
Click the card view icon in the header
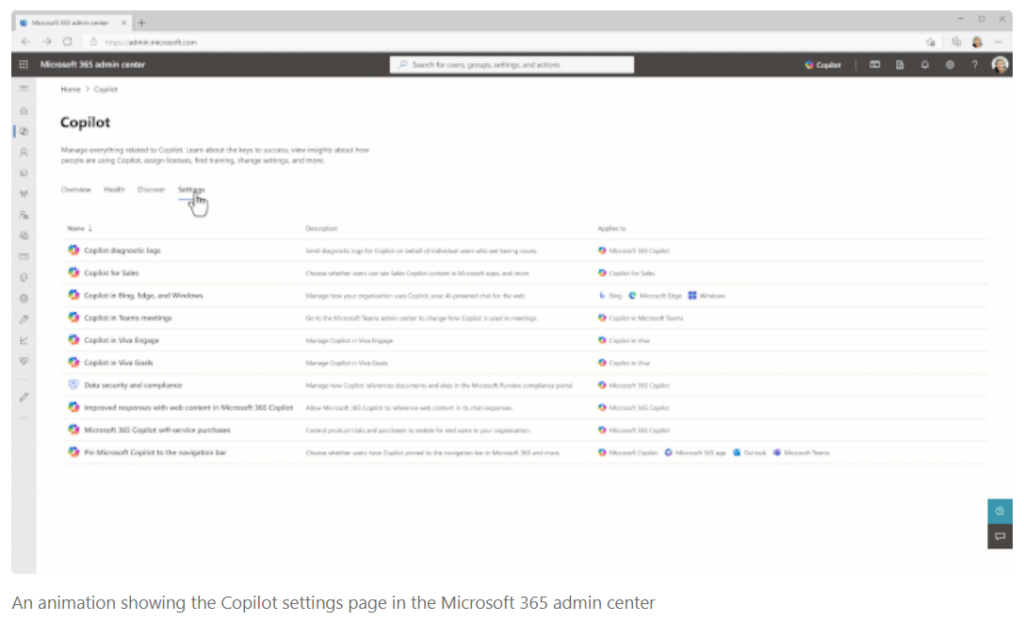(874, 65)
